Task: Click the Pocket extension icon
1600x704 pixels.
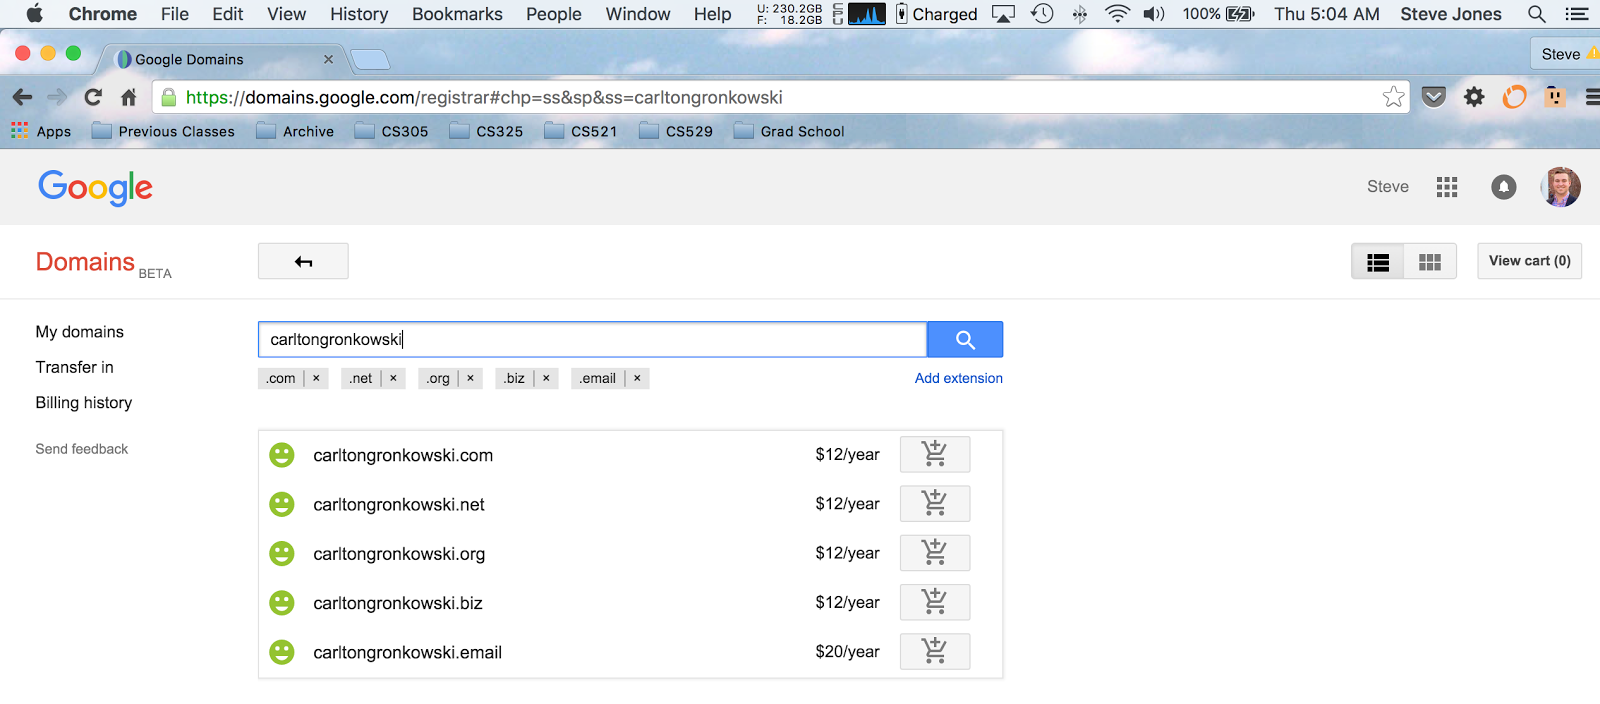Action: 1434,97
